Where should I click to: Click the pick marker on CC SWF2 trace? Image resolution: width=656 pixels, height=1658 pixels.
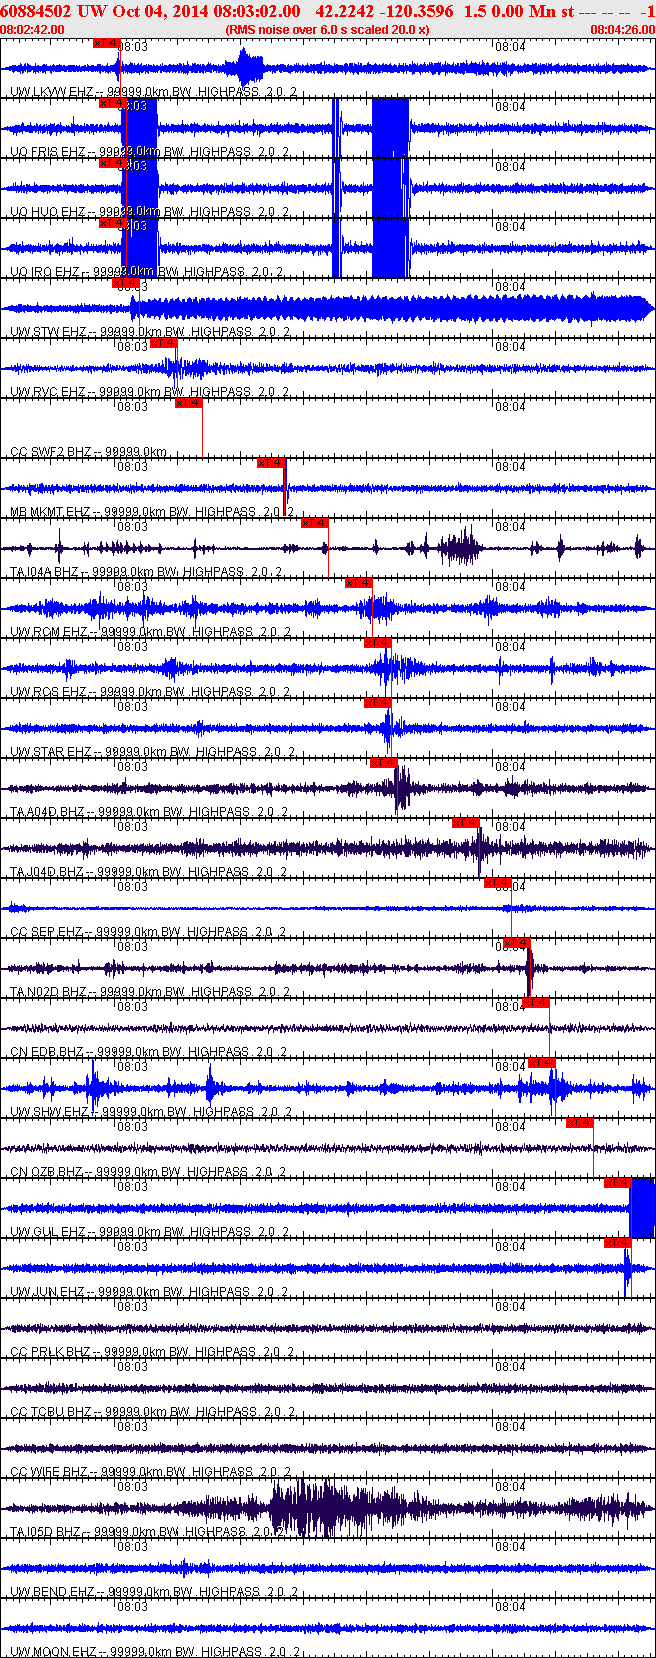(188, 404)
